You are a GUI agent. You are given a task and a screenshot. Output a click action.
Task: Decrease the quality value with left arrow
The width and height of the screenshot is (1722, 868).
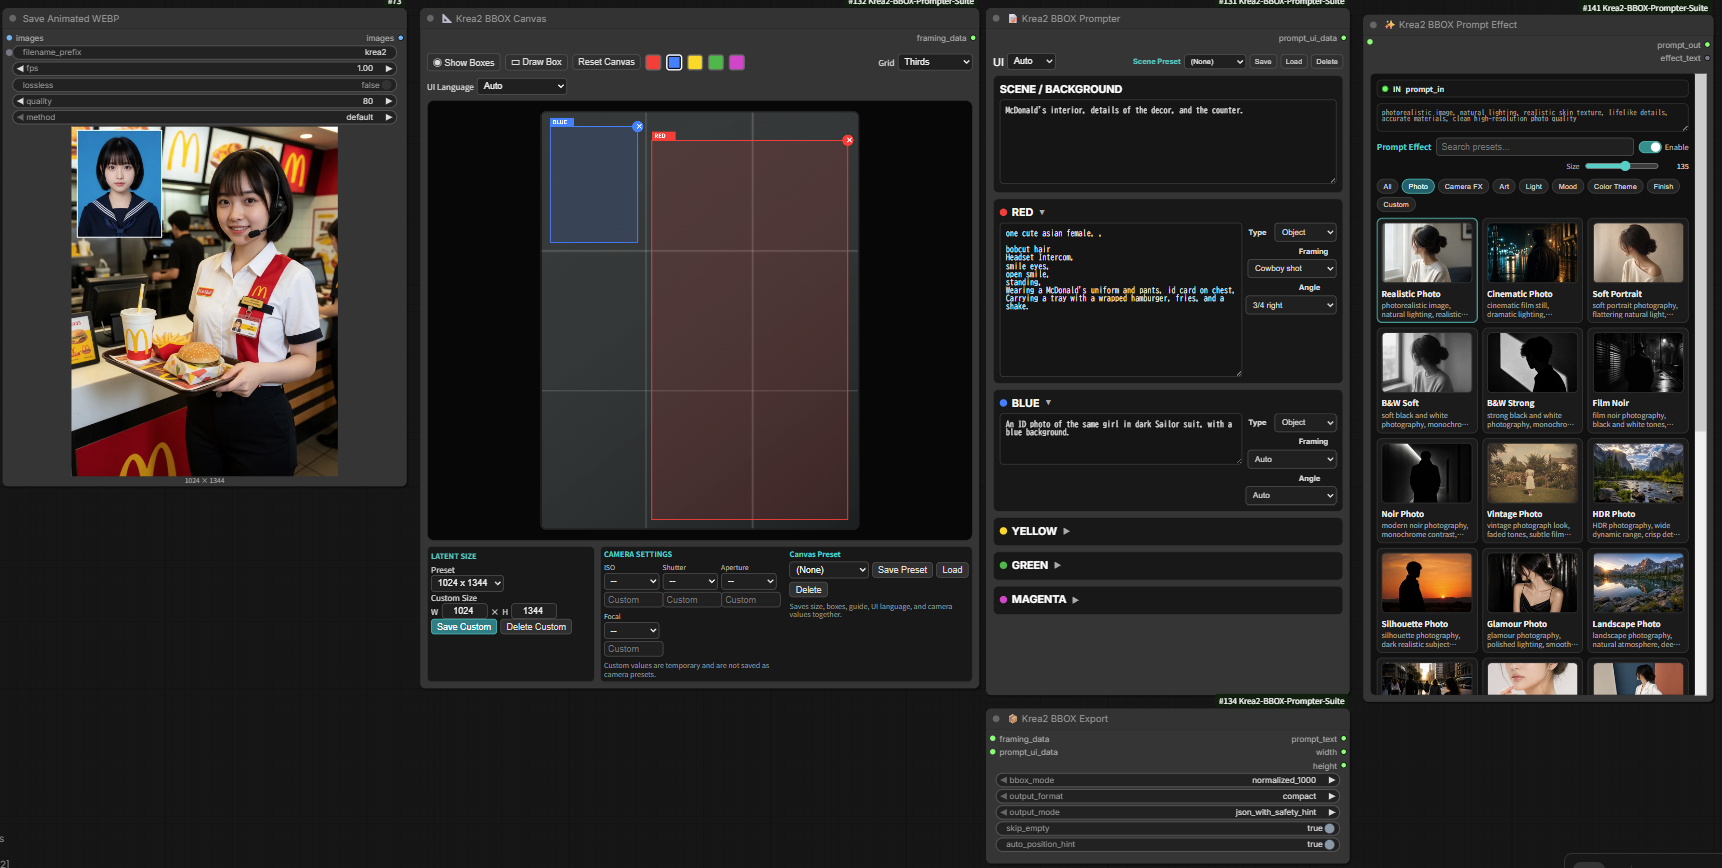coord(20,101)
